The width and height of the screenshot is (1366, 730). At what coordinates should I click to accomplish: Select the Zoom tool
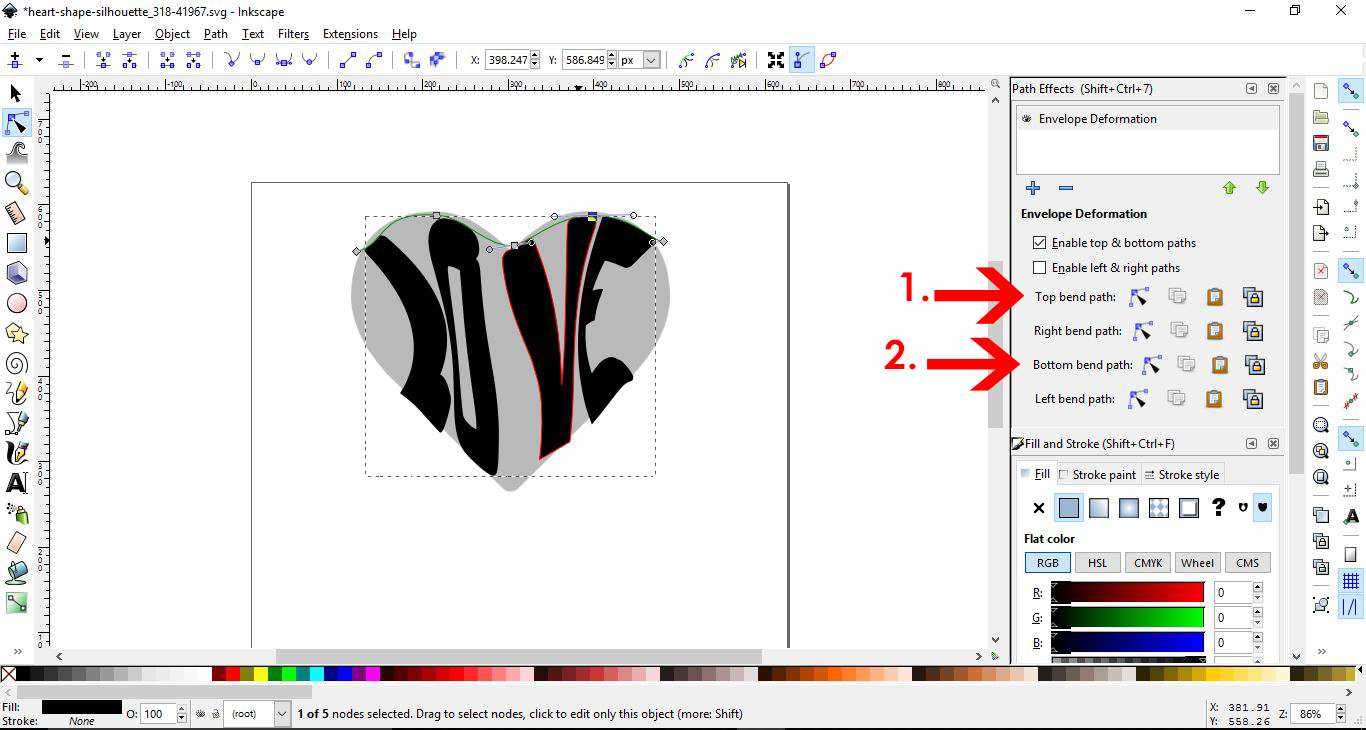pos(16,183)
